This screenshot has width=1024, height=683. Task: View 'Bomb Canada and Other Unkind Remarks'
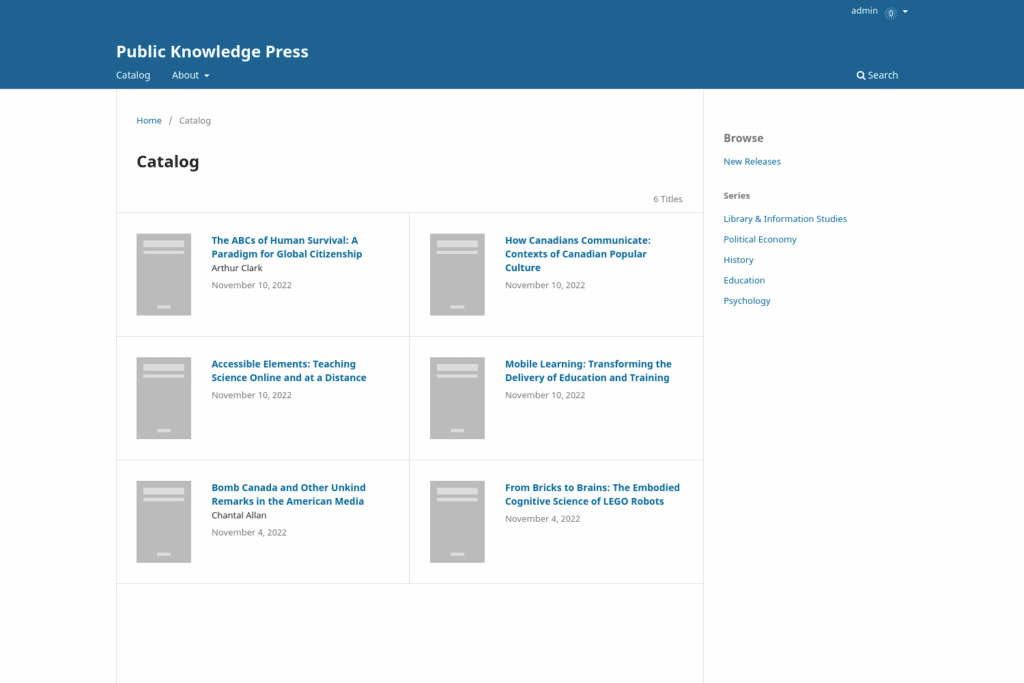point(288,494)
